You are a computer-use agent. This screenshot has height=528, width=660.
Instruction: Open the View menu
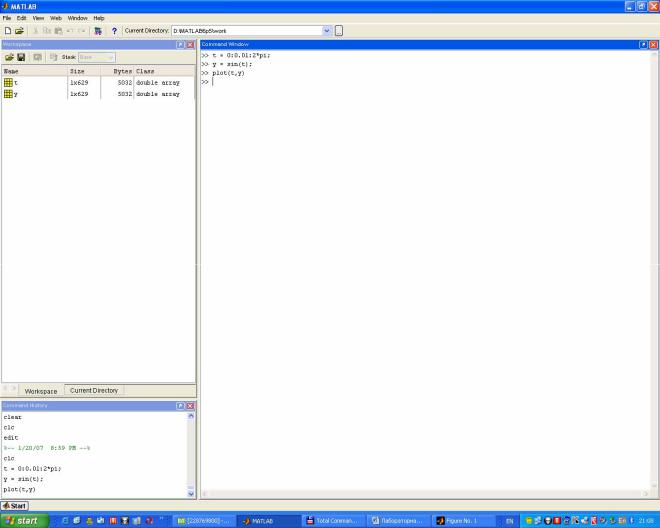coord(38,18)
